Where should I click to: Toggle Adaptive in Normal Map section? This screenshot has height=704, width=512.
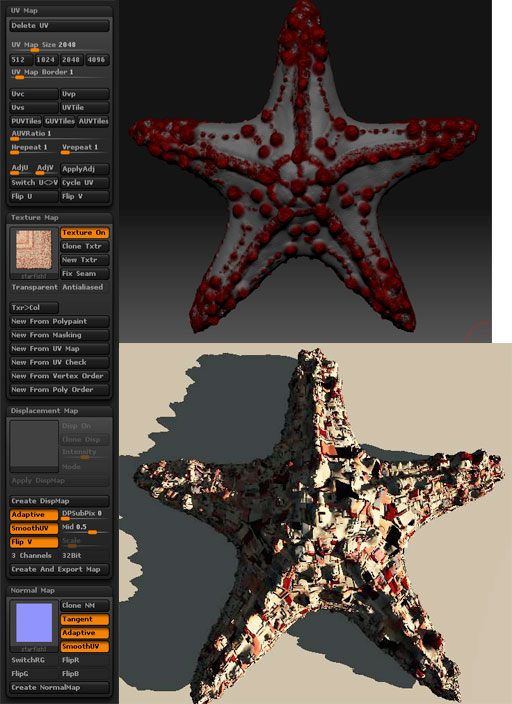tap(84, 633)
